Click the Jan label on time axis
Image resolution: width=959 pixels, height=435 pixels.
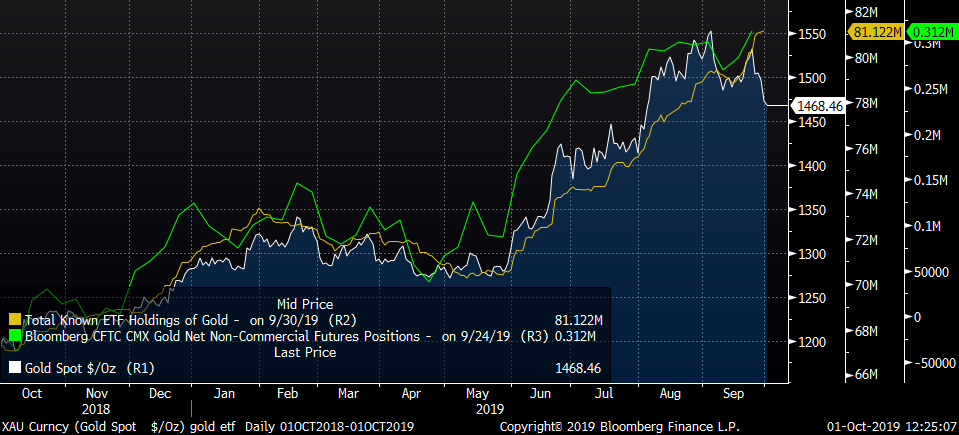[x=224, y=394]
